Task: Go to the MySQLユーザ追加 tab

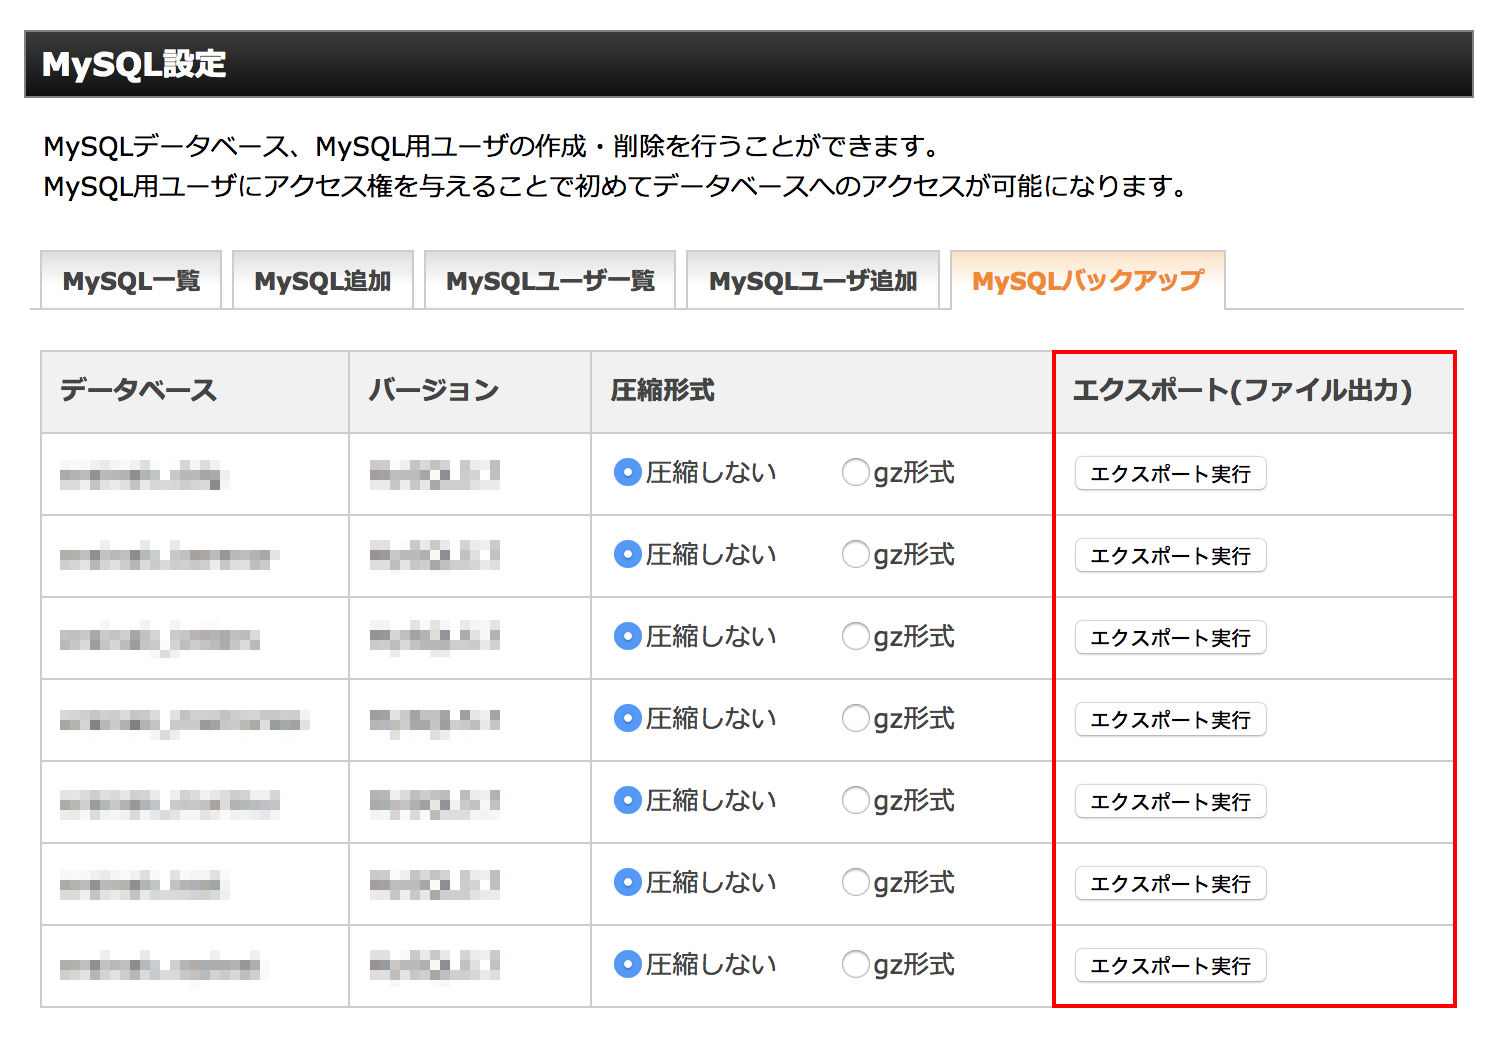Action: click(813, 281)
